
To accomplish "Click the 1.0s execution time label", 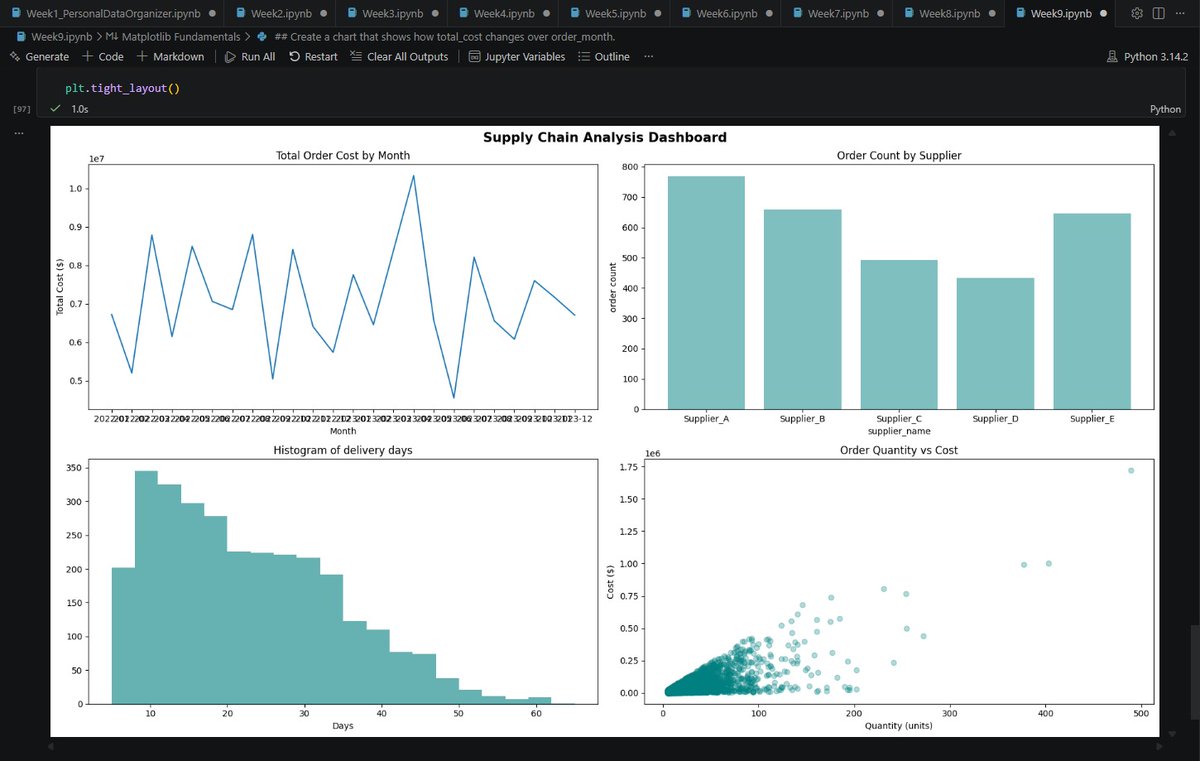I will click(x=80, y=108).
